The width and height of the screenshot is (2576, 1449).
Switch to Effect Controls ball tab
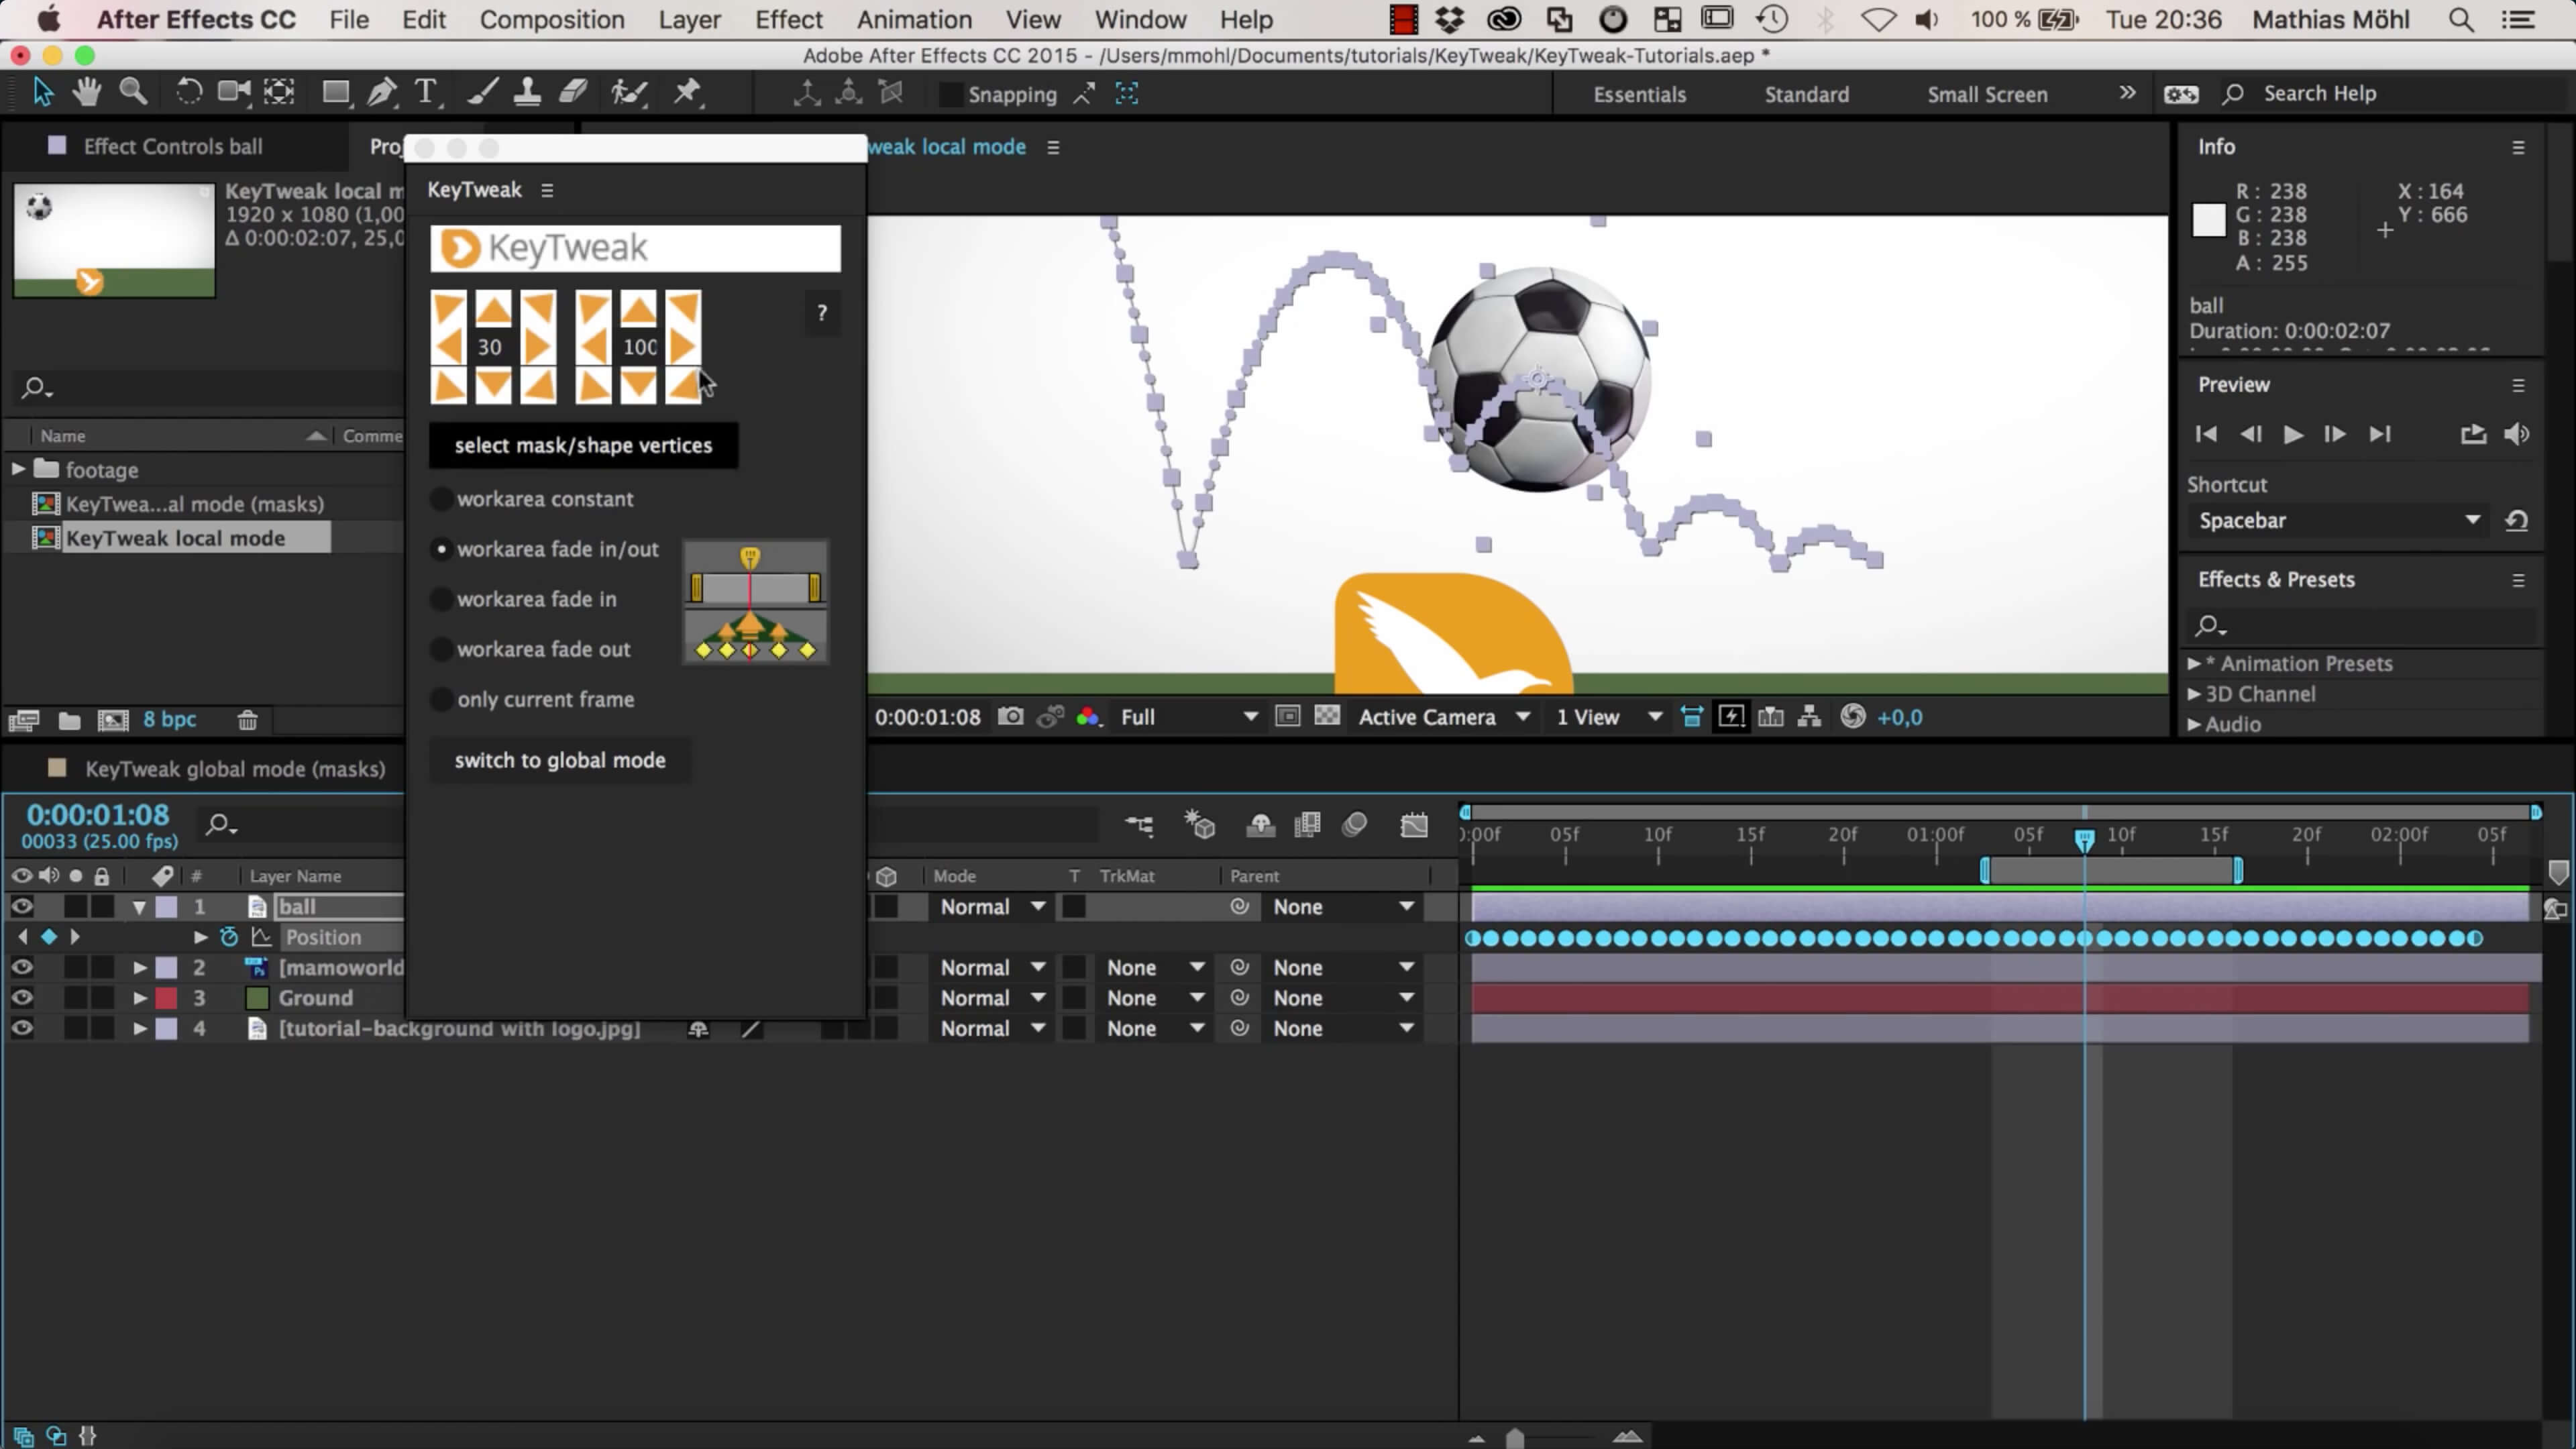pyautogui.click(x=172, y=146)
